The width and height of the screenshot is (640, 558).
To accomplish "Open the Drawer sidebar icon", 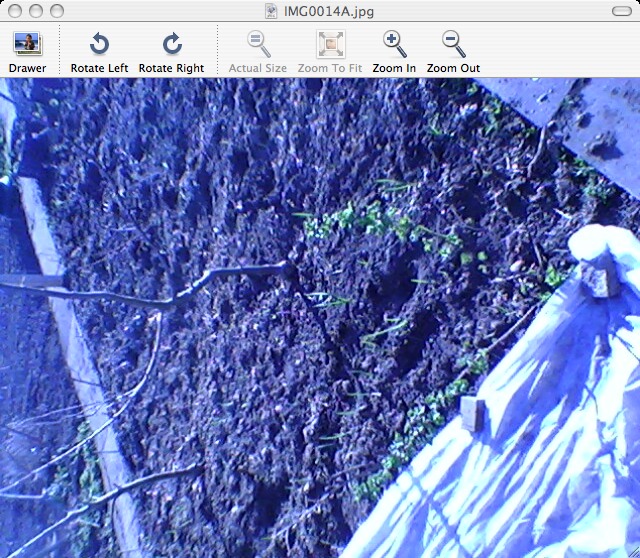I will (27, 44).
